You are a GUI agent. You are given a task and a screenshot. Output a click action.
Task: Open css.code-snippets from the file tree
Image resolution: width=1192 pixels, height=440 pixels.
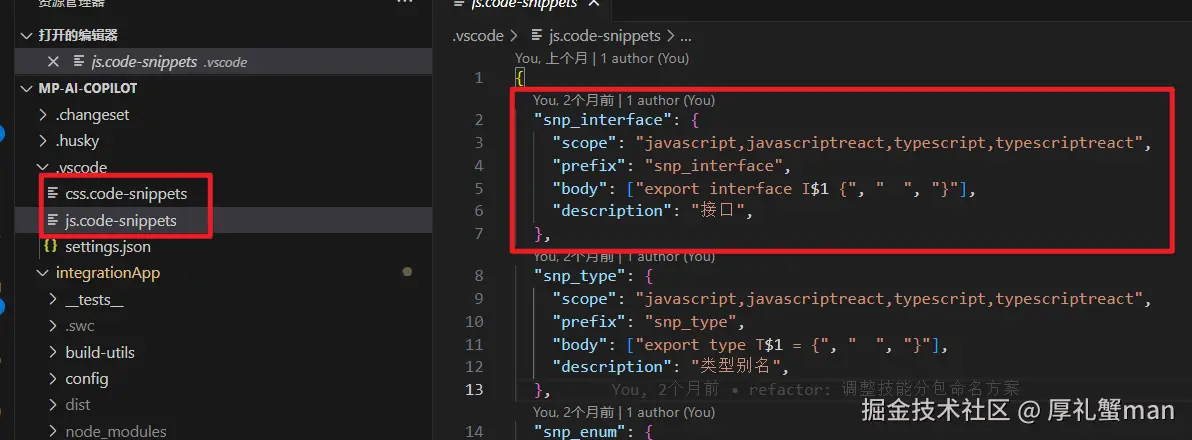pyautogui.click(x=126, y=194)
